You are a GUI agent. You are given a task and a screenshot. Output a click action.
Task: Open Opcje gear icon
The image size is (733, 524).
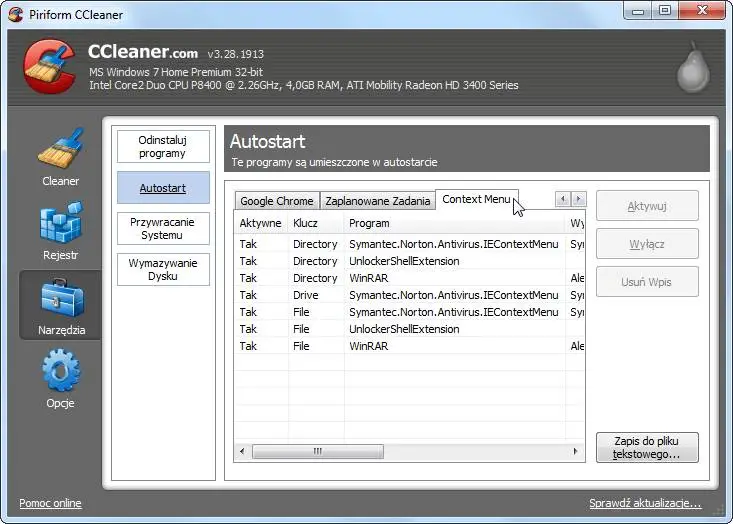[x=60, y=371]
